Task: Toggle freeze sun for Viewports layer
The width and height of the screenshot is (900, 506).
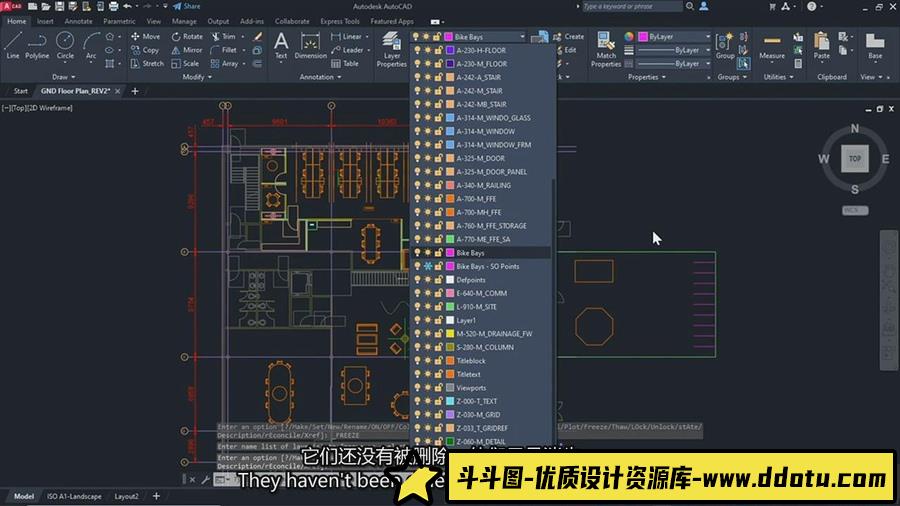Action: coord(428,388)
